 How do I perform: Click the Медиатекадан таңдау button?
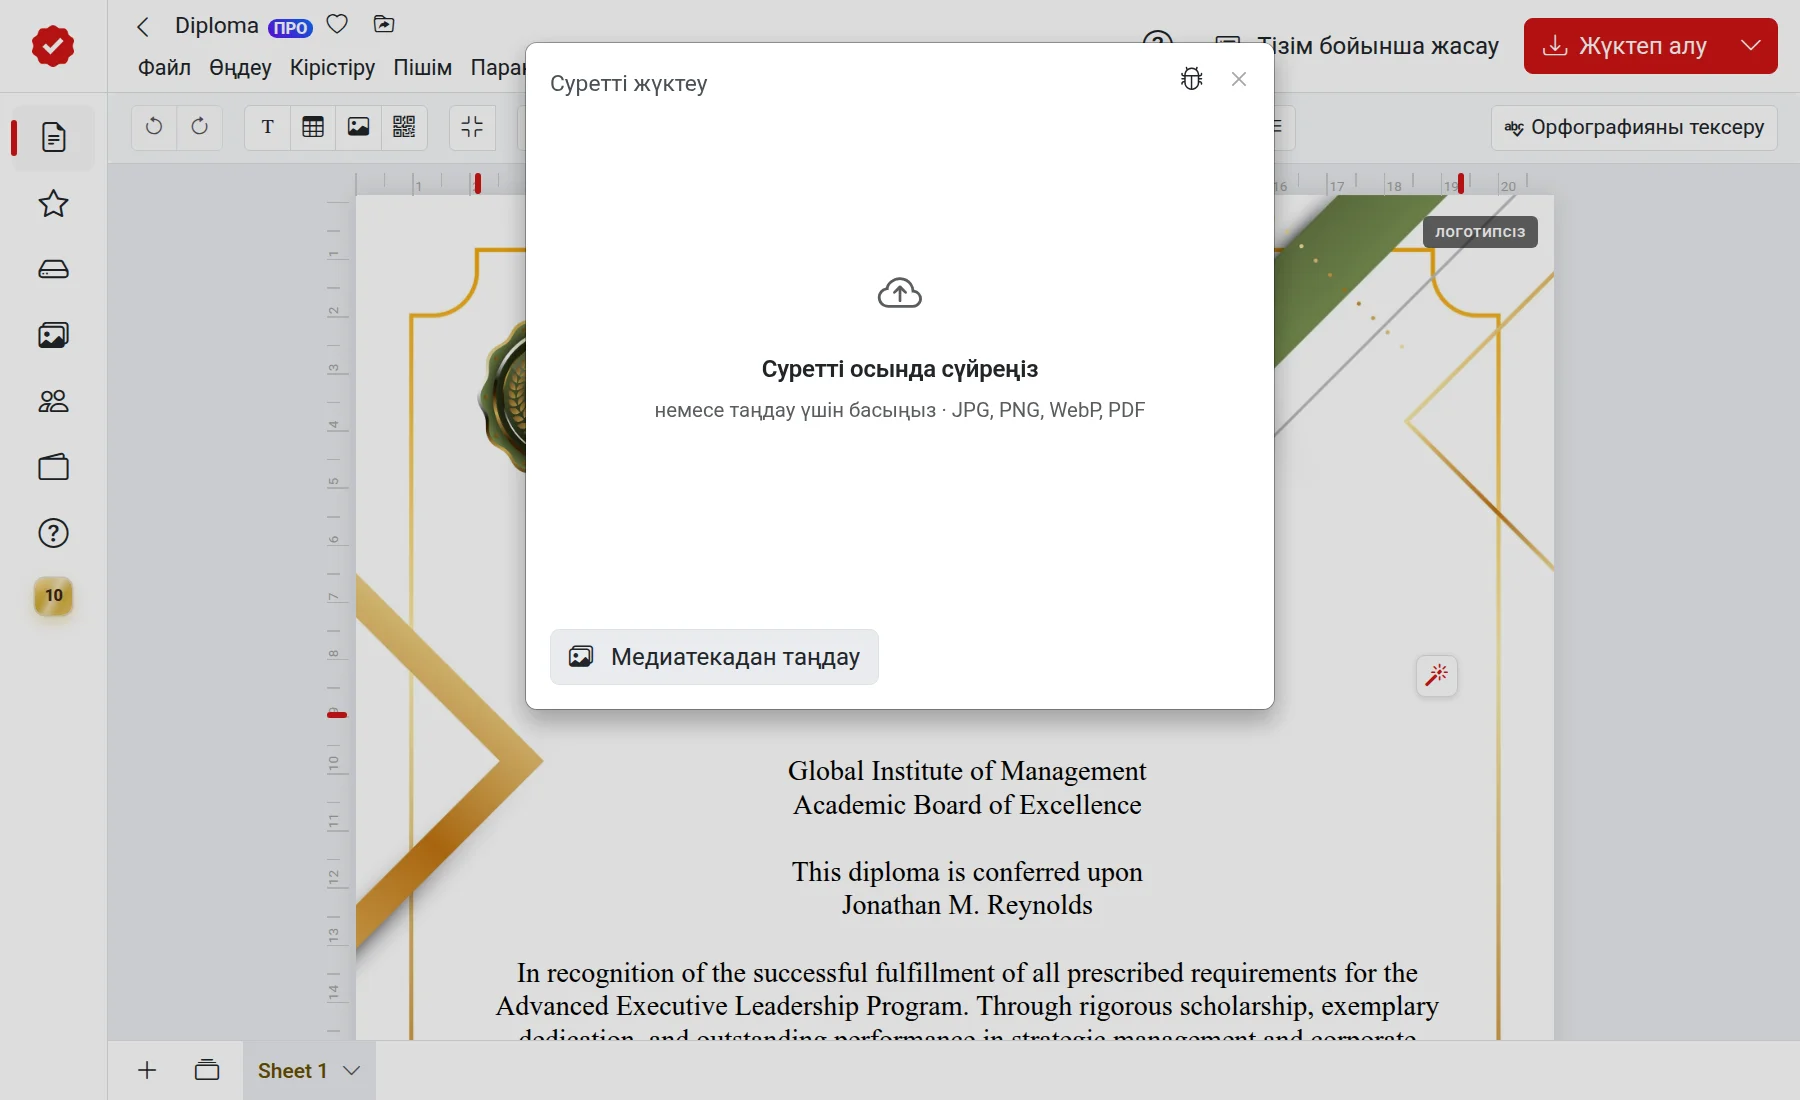click(714, 657)
